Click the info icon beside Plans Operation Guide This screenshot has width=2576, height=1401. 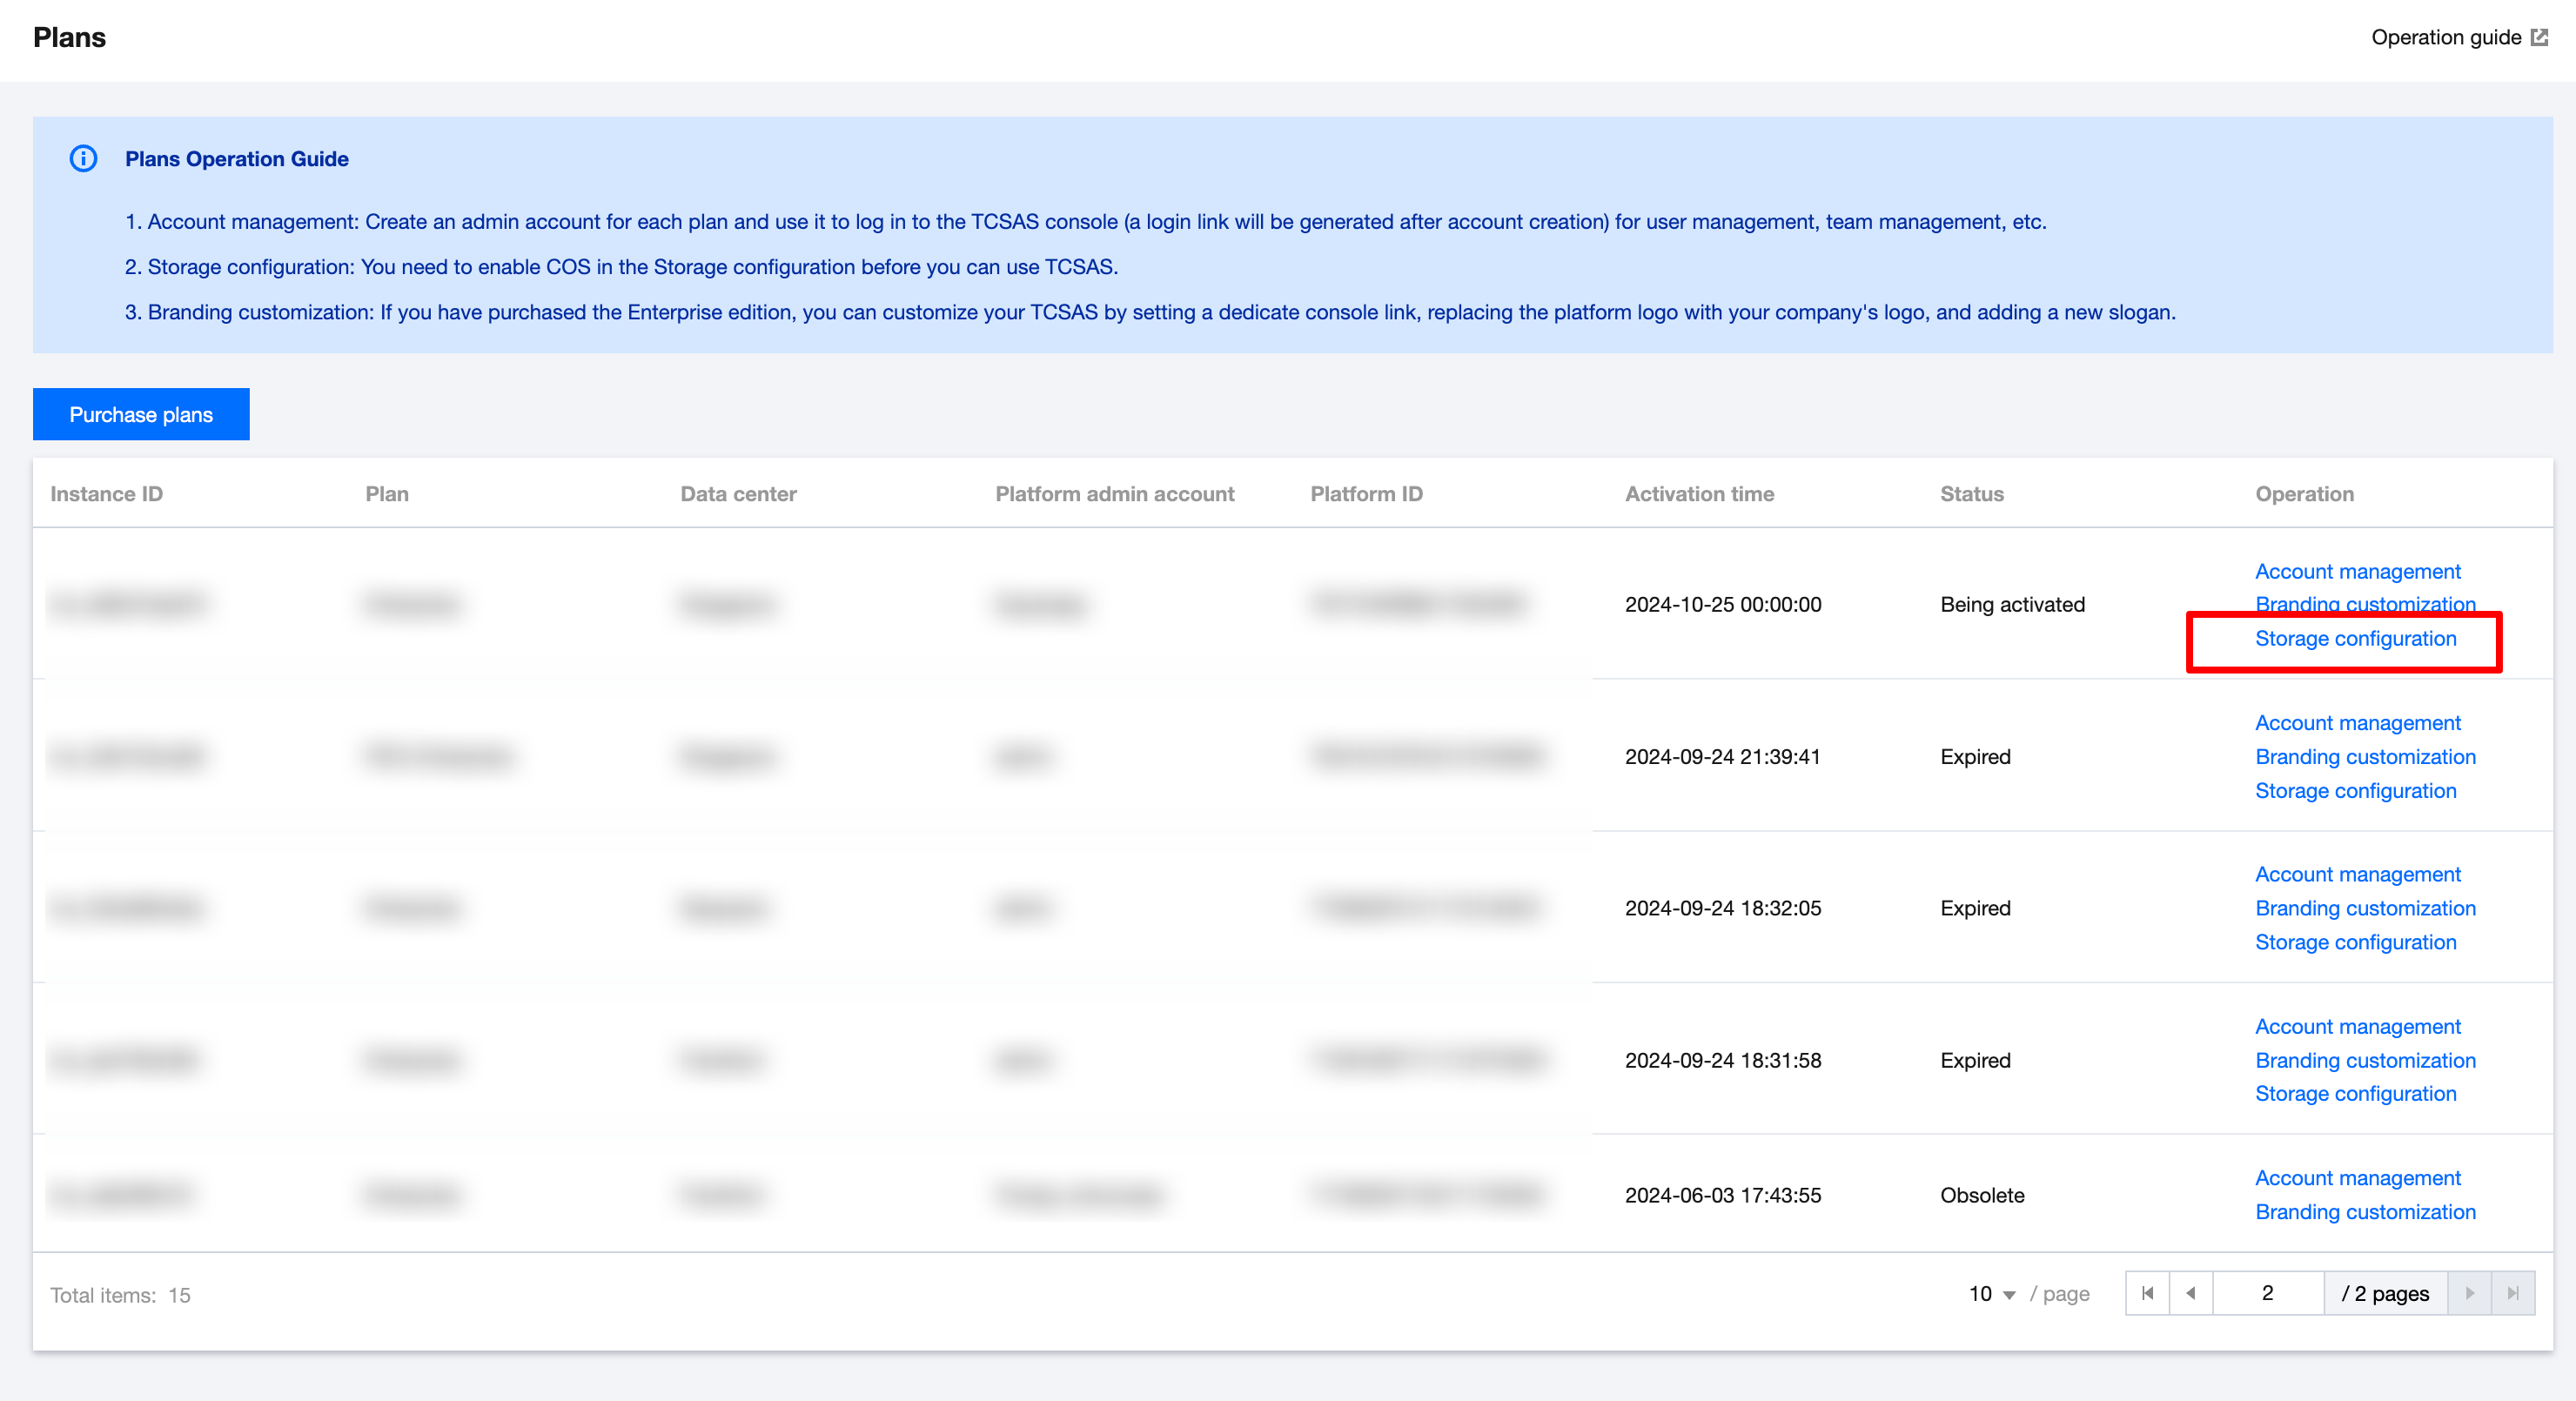[84, 159]
